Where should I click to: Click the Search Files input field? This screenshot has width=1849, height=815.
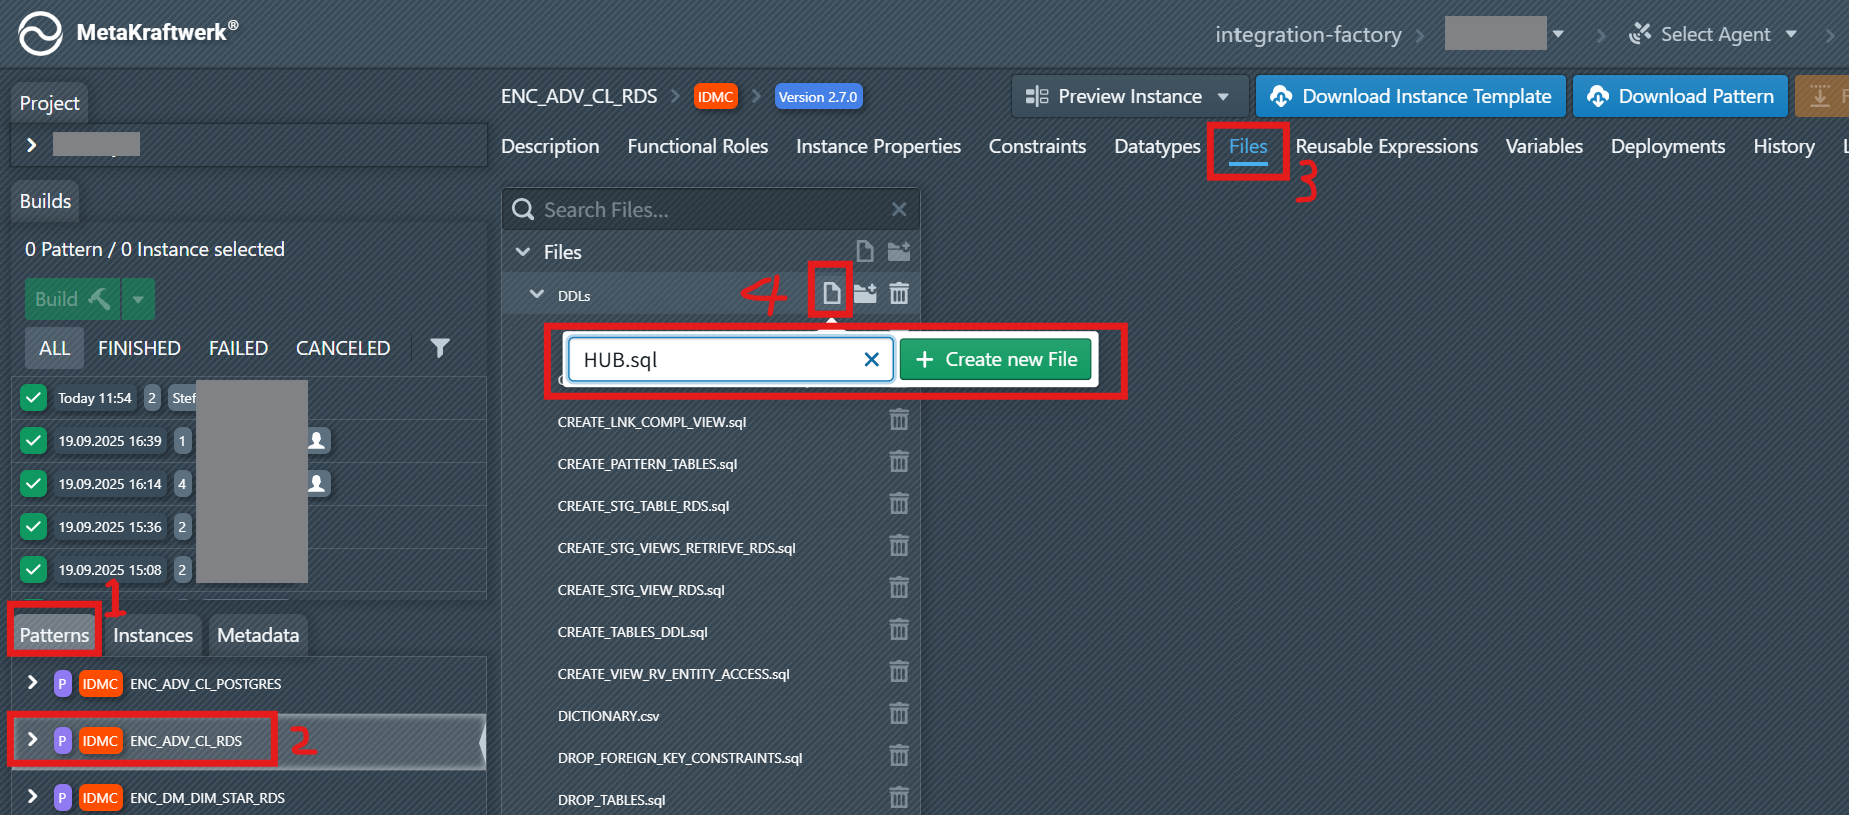pyautogui.click(x=710, y=210)
